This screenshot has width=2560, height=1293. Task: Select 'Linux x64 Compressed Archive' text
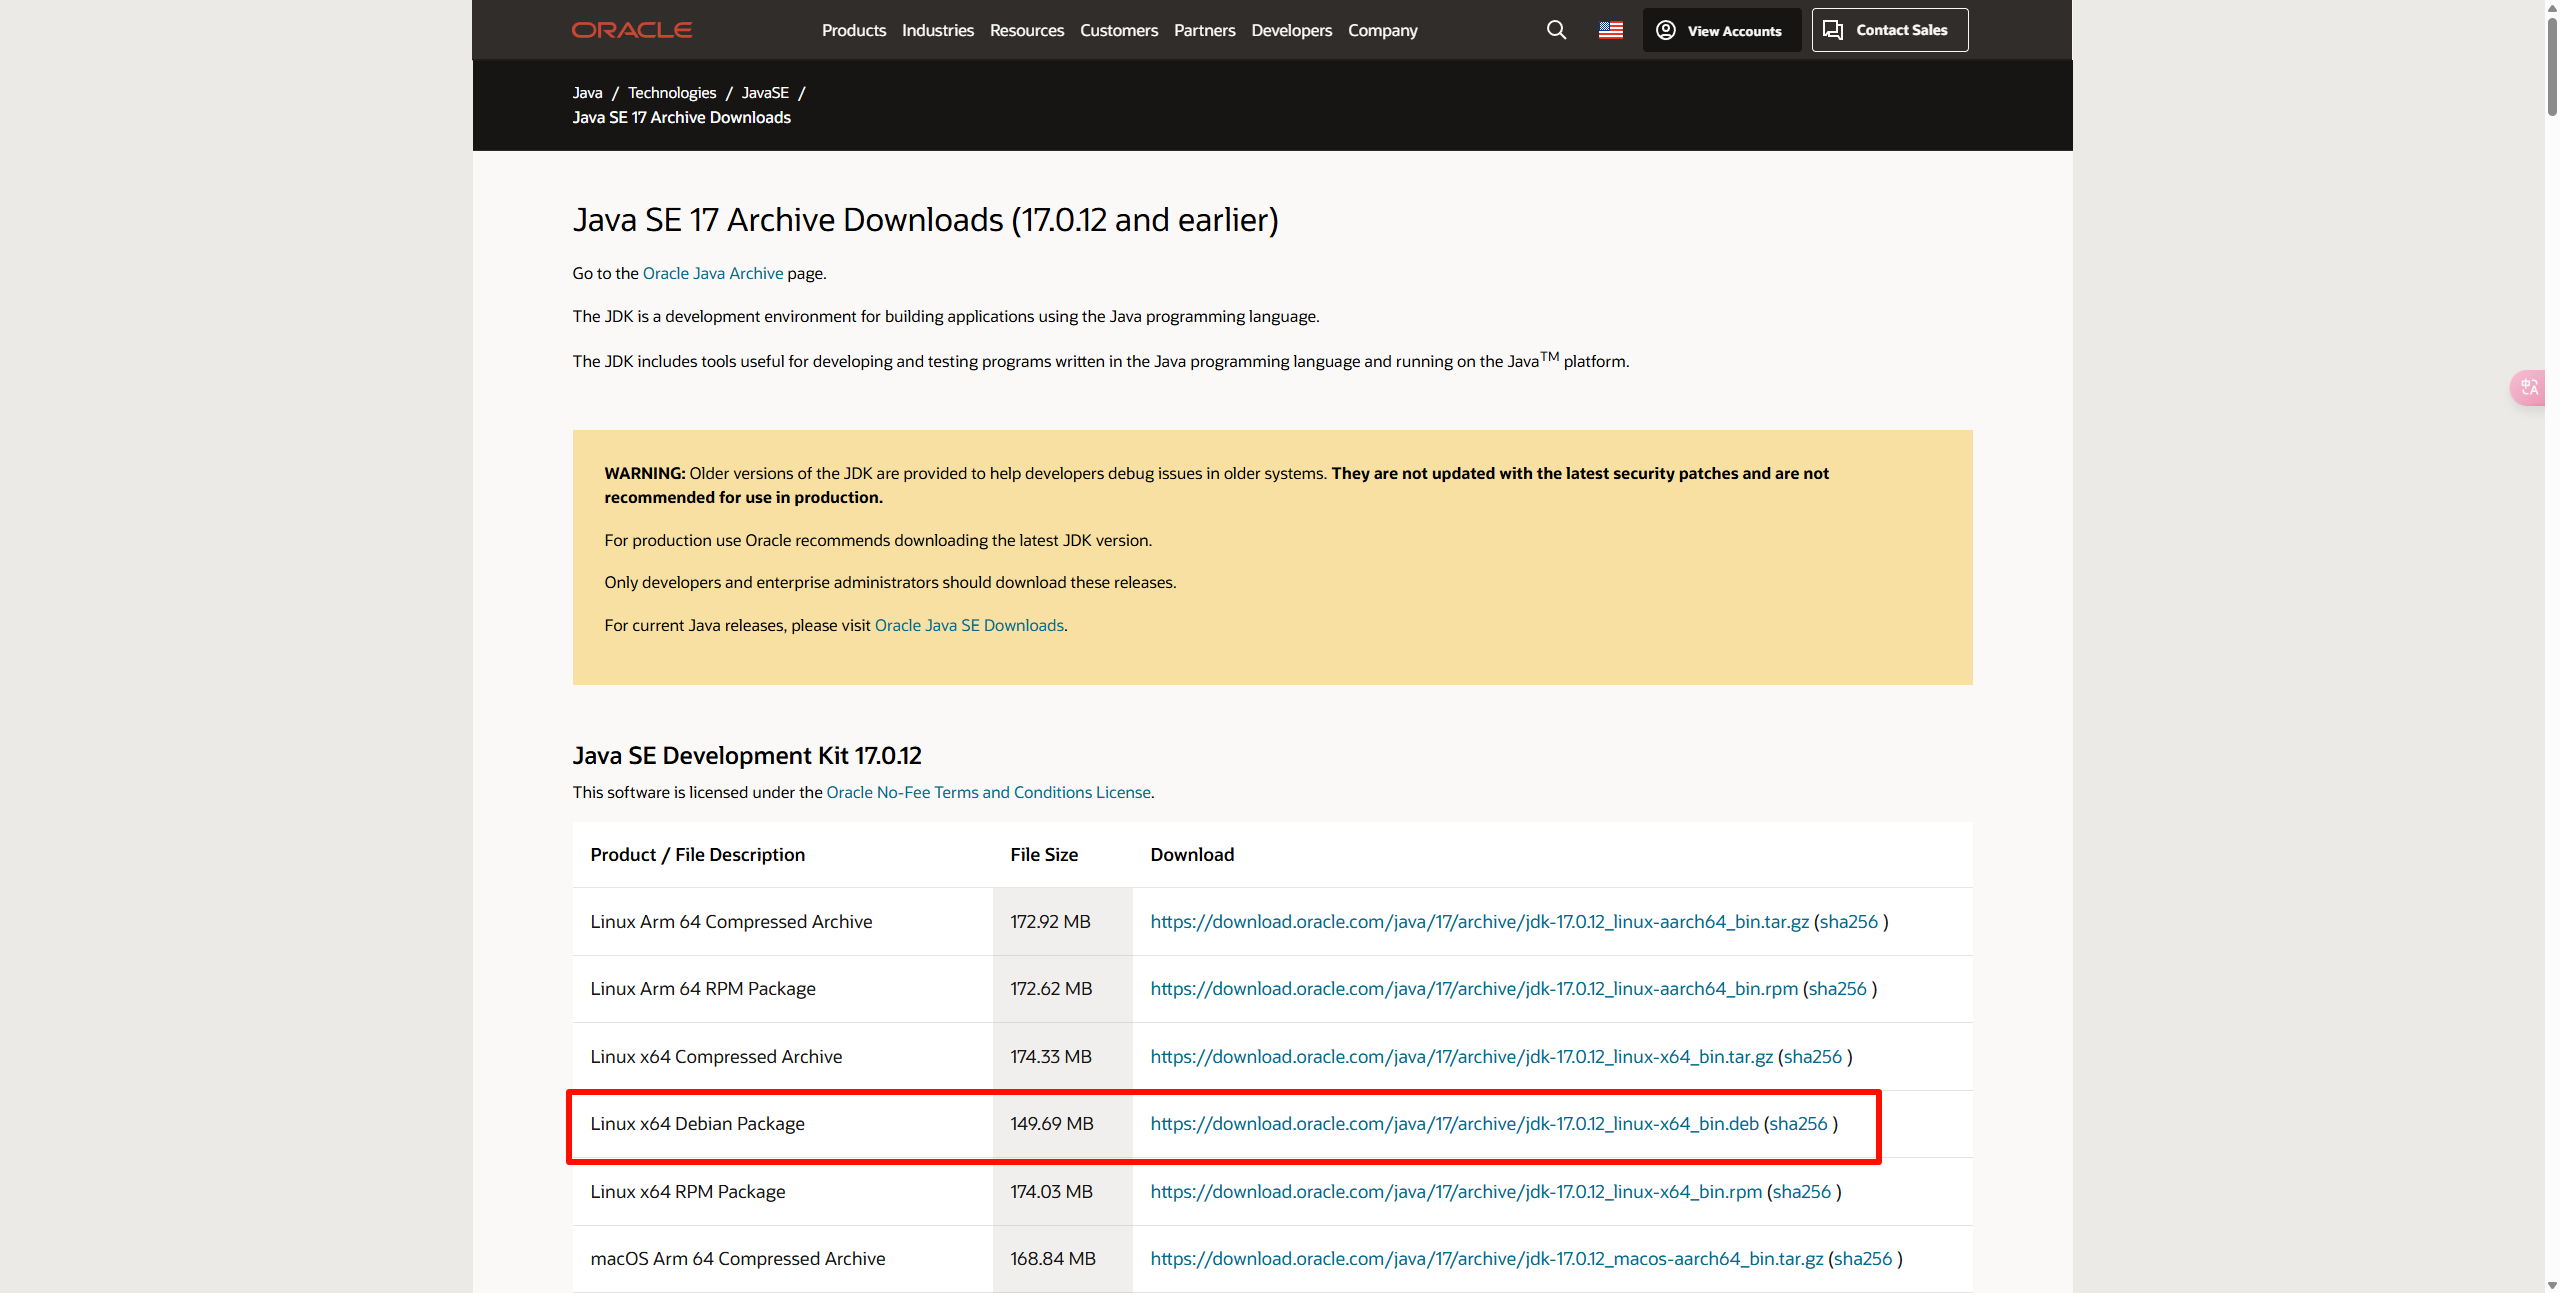point(716,1057)
